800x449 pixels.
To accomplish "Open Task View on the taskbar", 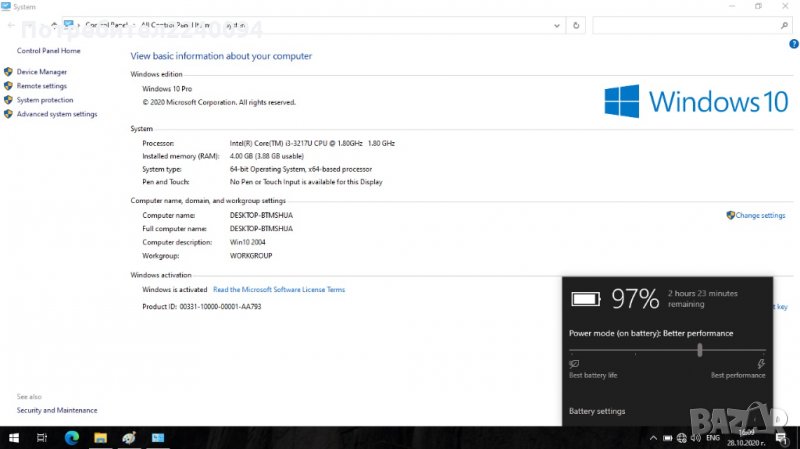I will 42,438.
